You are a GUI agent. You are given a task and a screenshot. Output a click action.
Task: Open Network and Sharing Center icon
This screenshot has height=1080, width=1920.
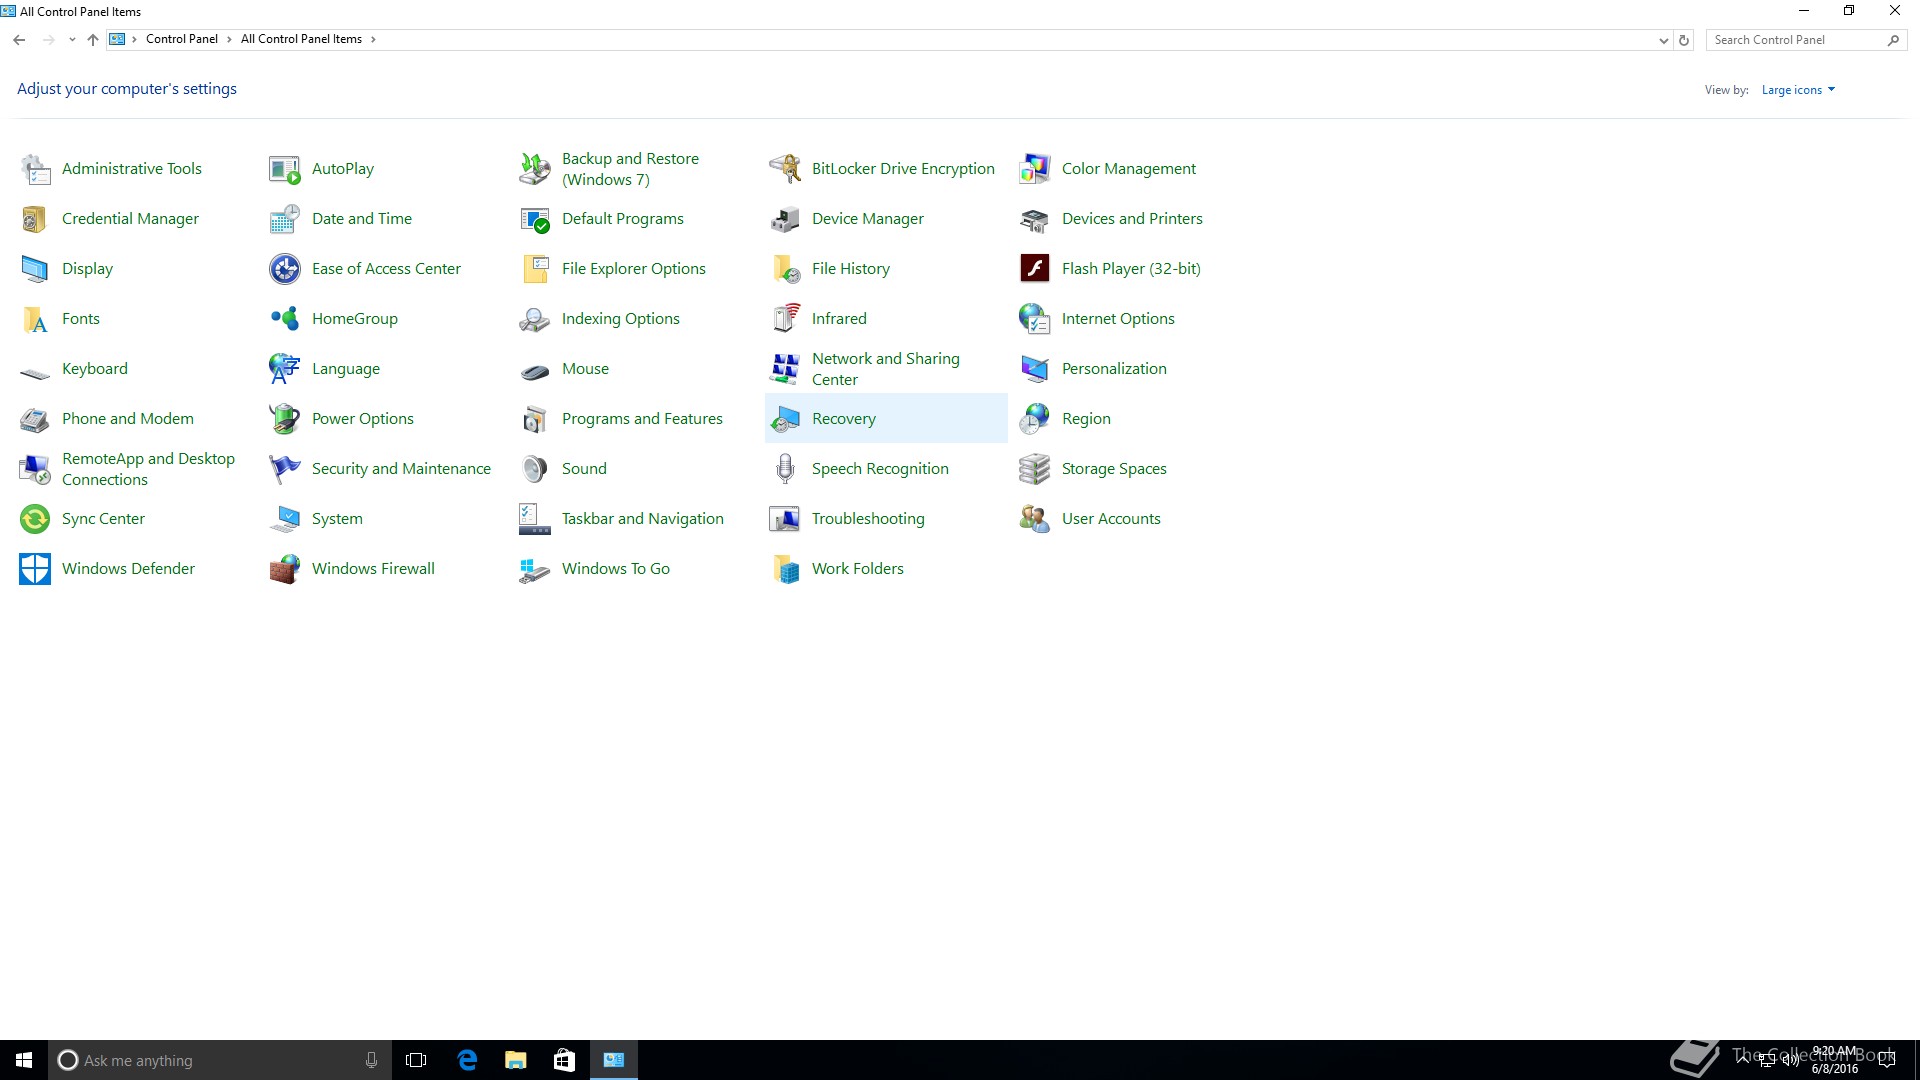pos(785,369)
